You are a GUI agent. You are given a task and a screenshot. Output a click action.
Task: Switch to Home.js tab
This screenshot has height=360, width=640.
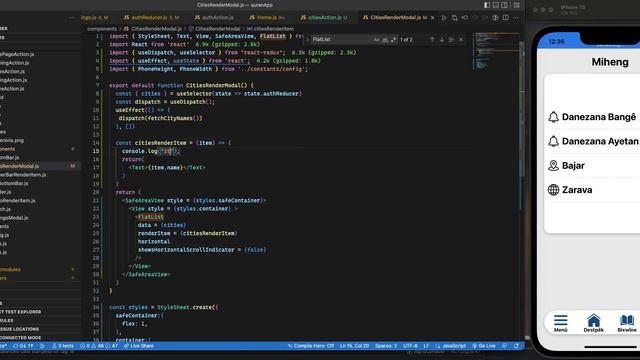268,18
